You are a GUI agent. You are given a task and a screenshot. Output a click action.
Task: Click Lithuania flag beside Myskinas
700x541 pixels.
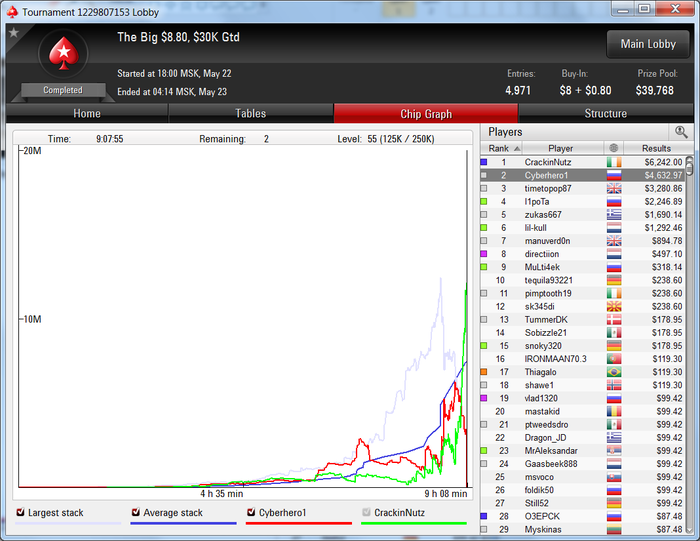pyautogui.click(x=614, y=529)
